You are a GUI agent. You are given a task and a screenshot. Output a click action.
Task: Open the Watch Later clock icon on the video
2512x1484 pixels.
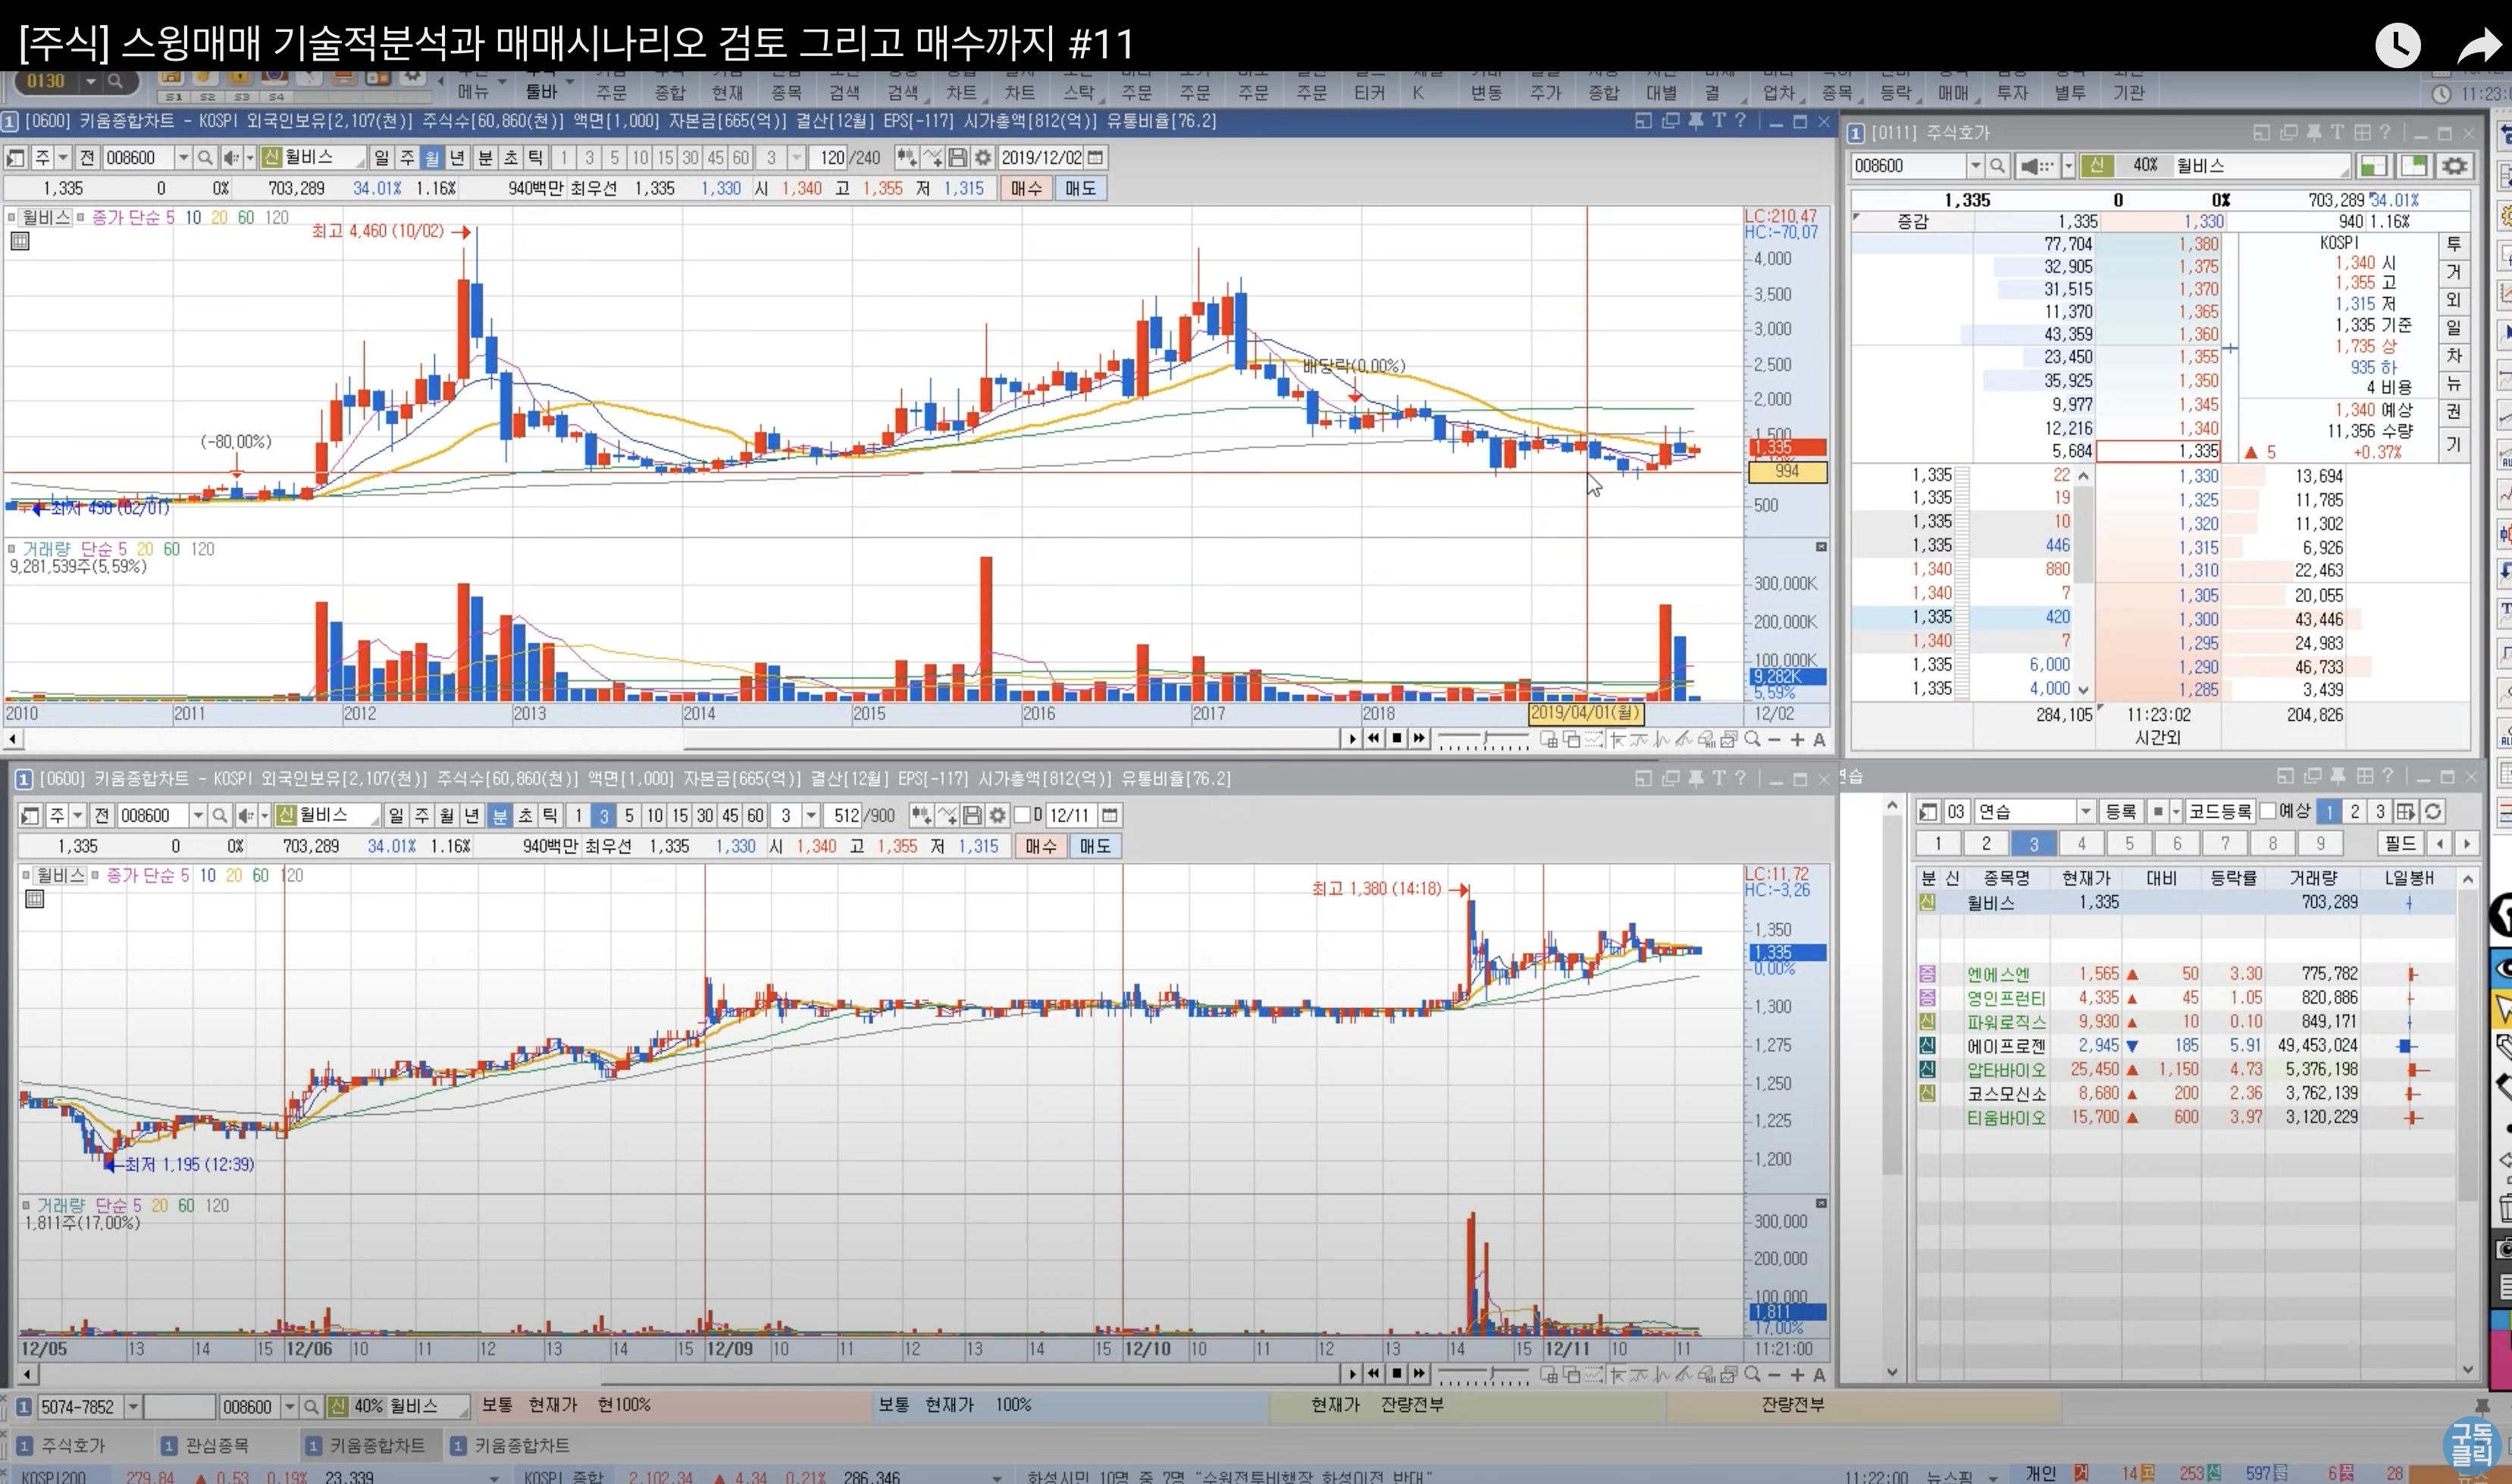click(2397, 45)
